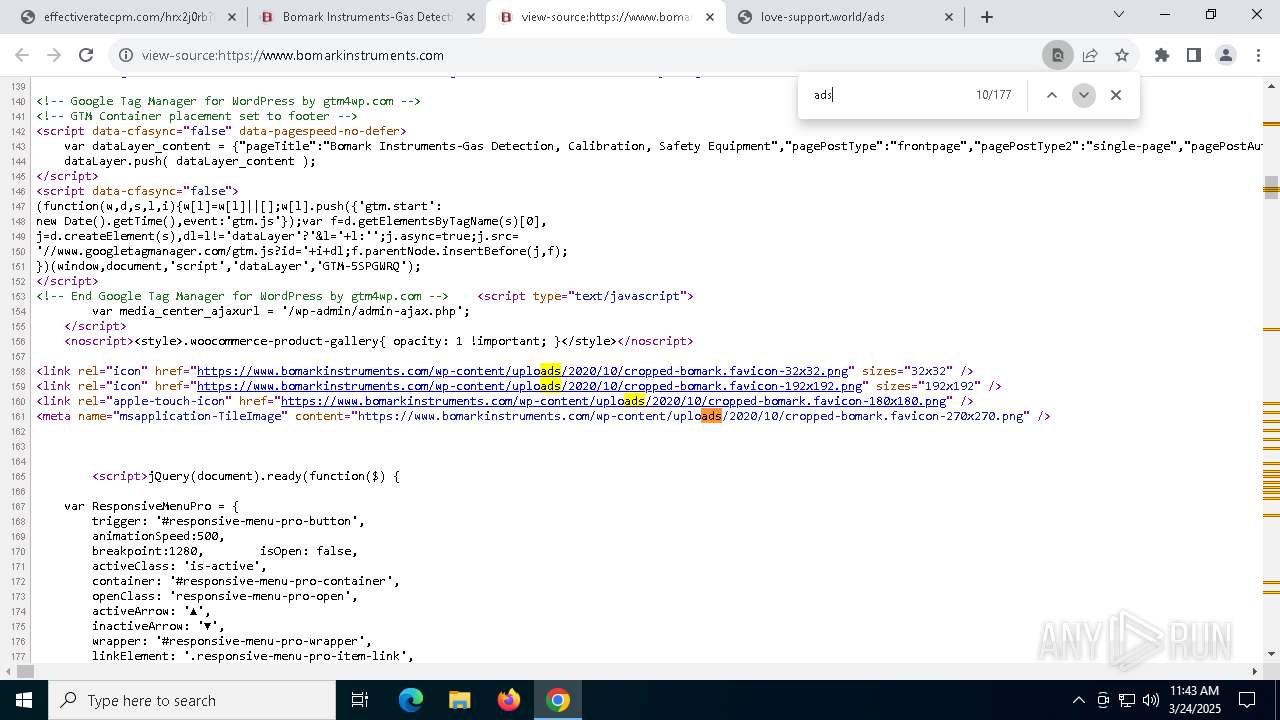
Task: Open the favicon-180x180.png link
Action: pos(613,401)
